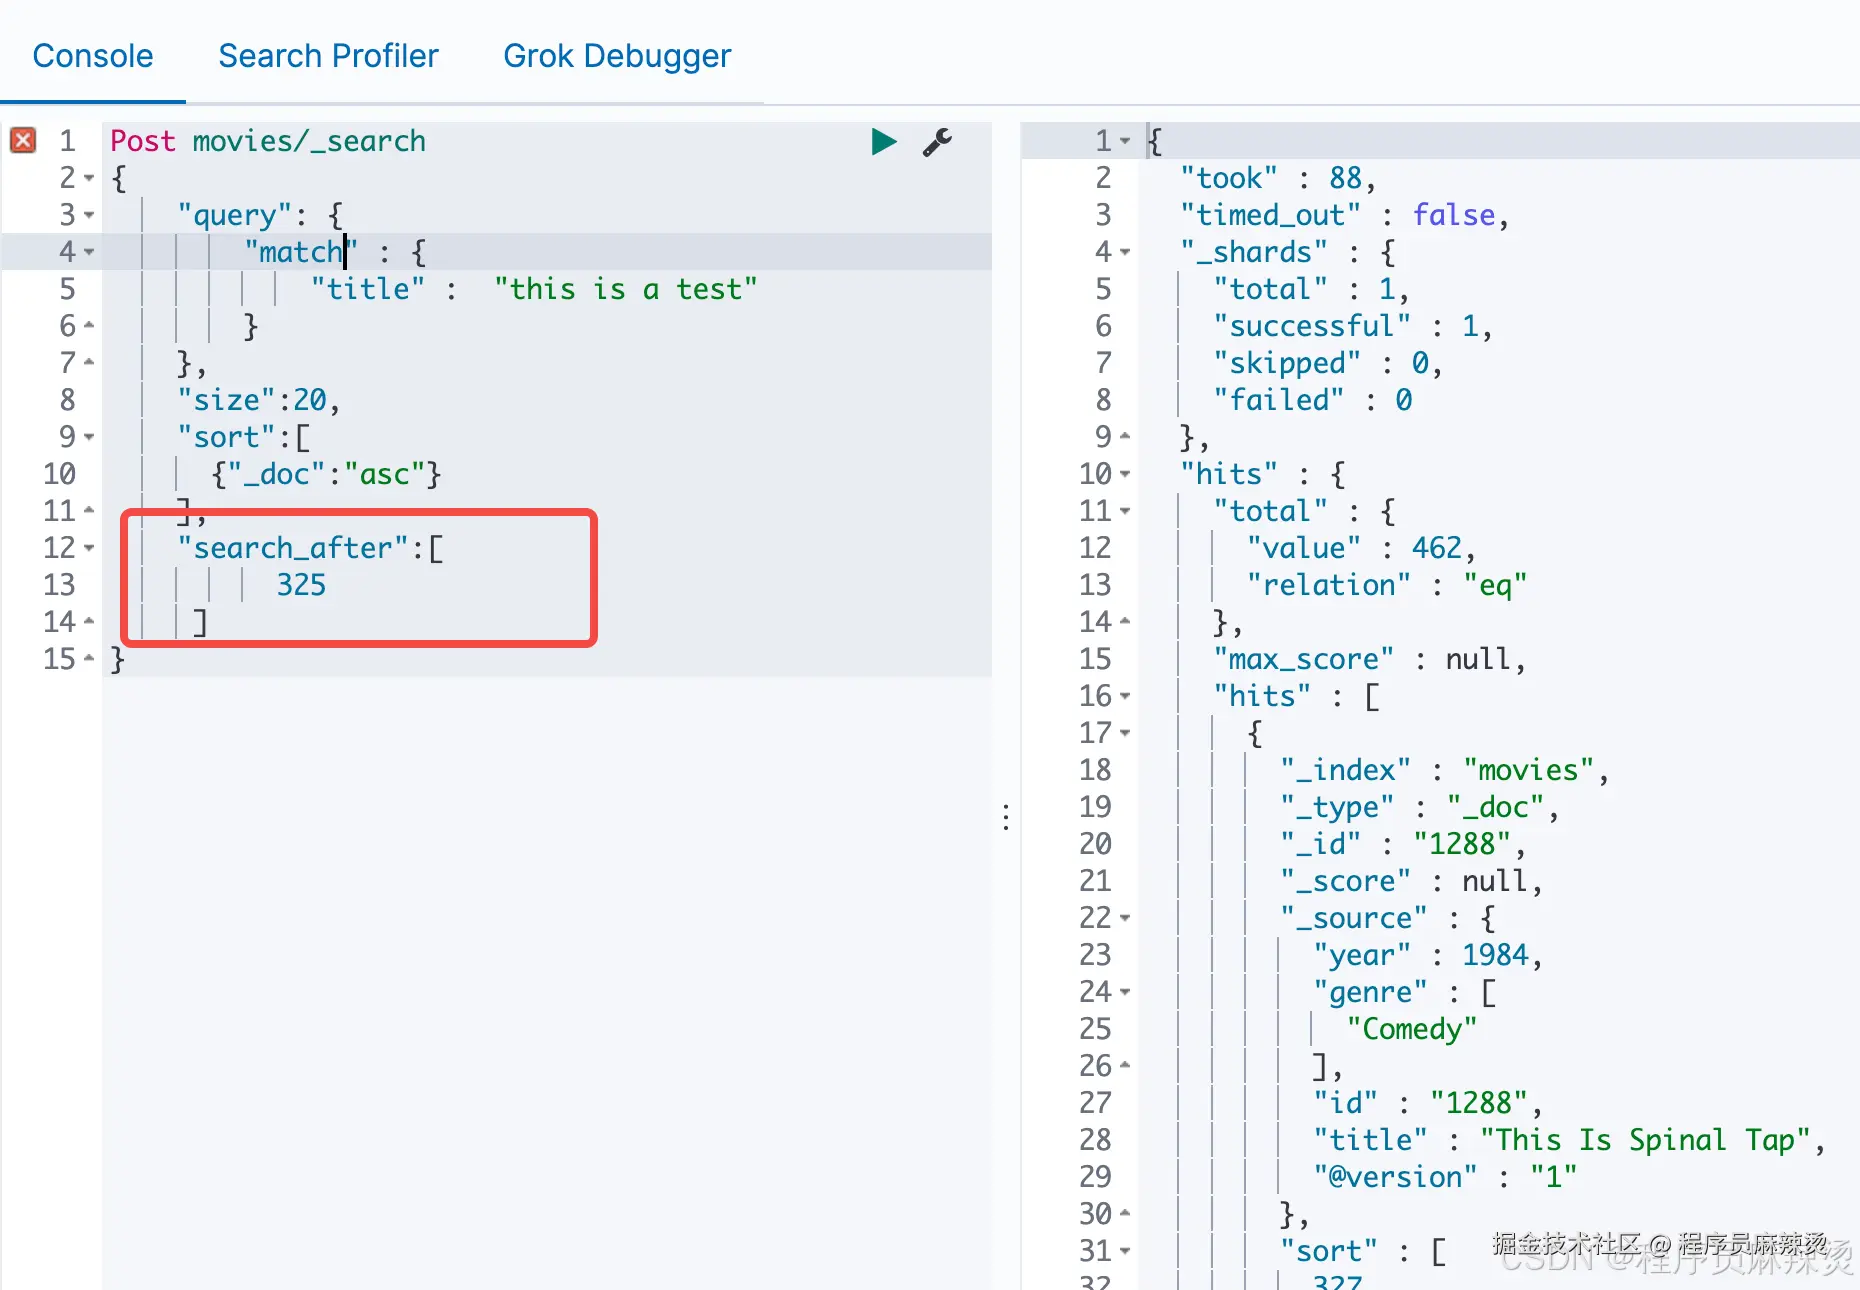Click the "search_after" key in the request
This screenshot has height=1290, width=1860.
(293, 548)
